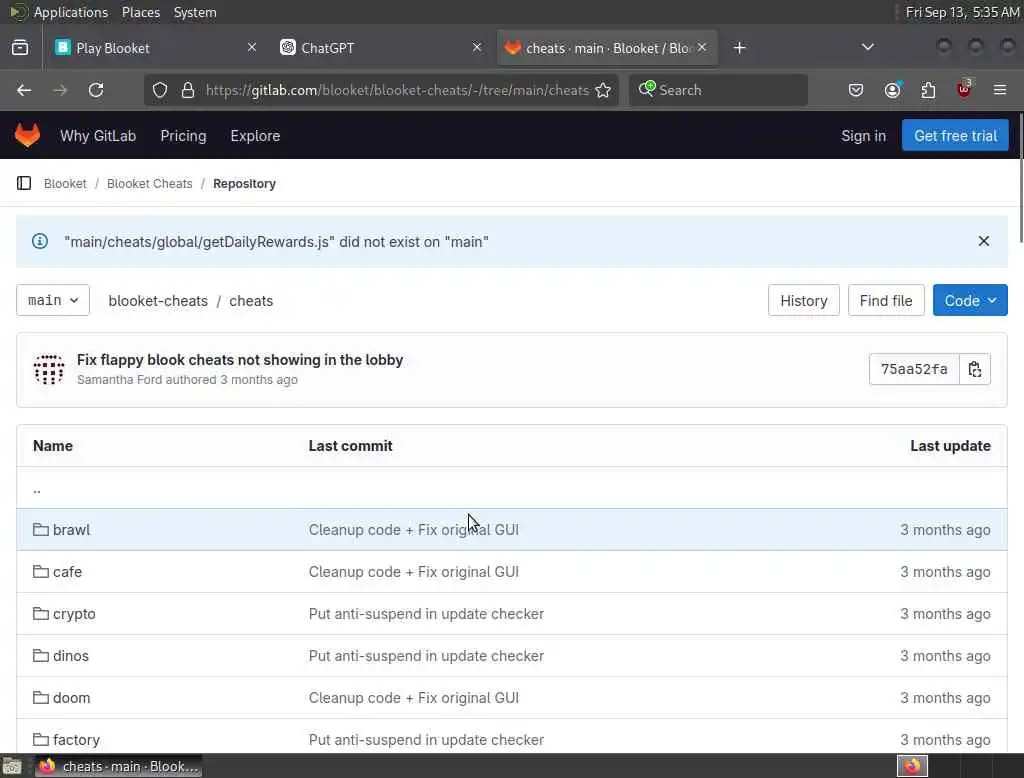This screenshot has width=1024, height=778.
Task: Click the browser Search box
Action: tap(718, 90)
